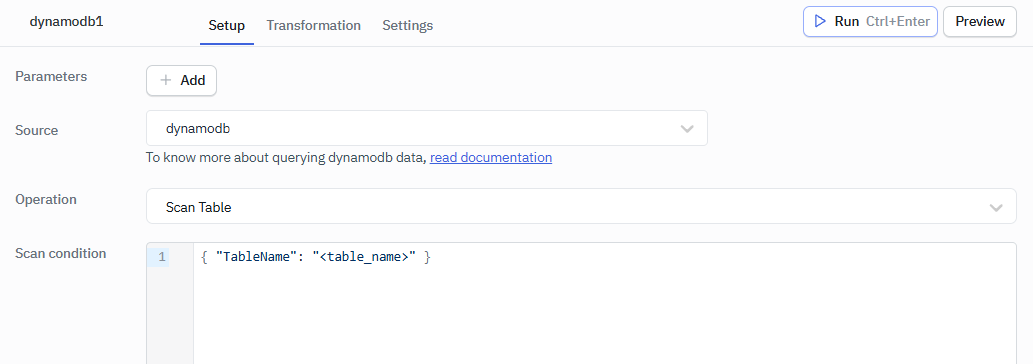Click line number 1 in editor gutter
This screenshot has width=1033, height=364.
pos(162,257)
